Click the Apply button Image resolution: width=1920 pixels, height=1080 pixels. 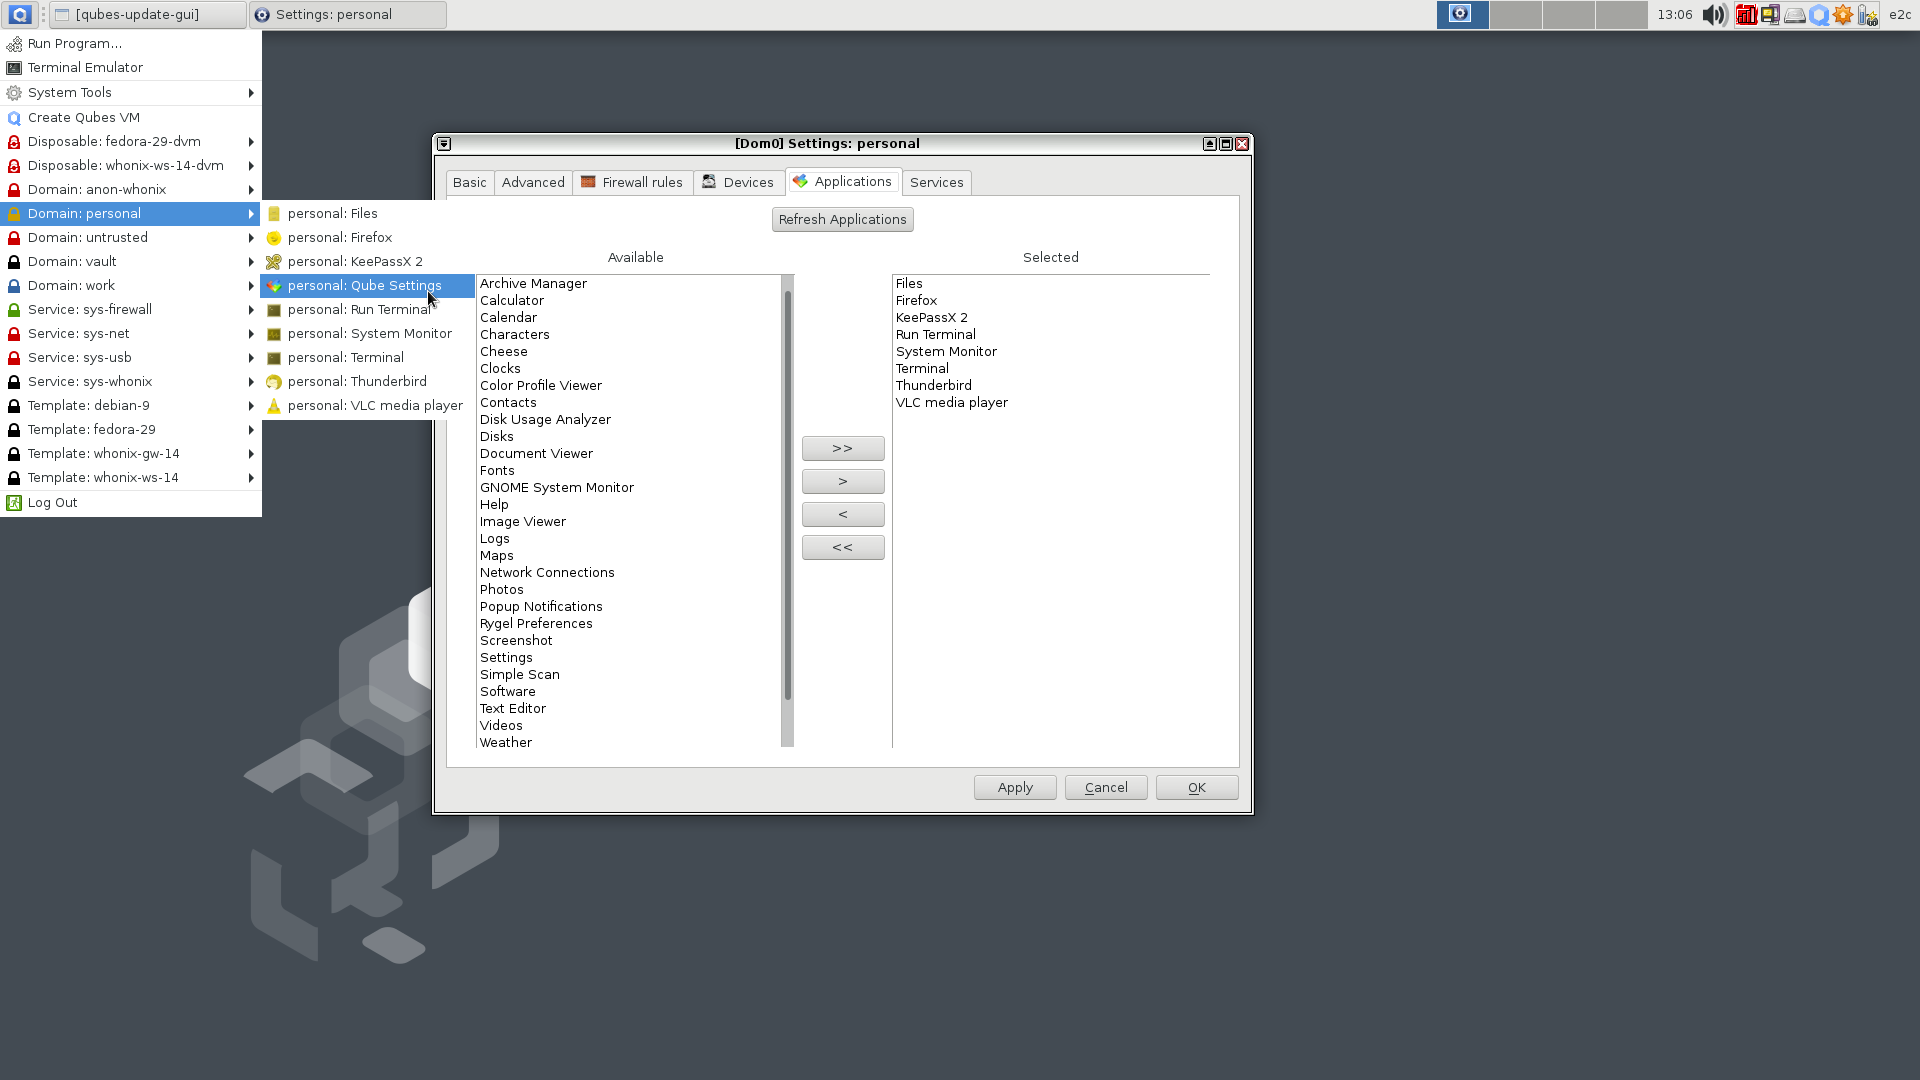(x=1014, y=787)
